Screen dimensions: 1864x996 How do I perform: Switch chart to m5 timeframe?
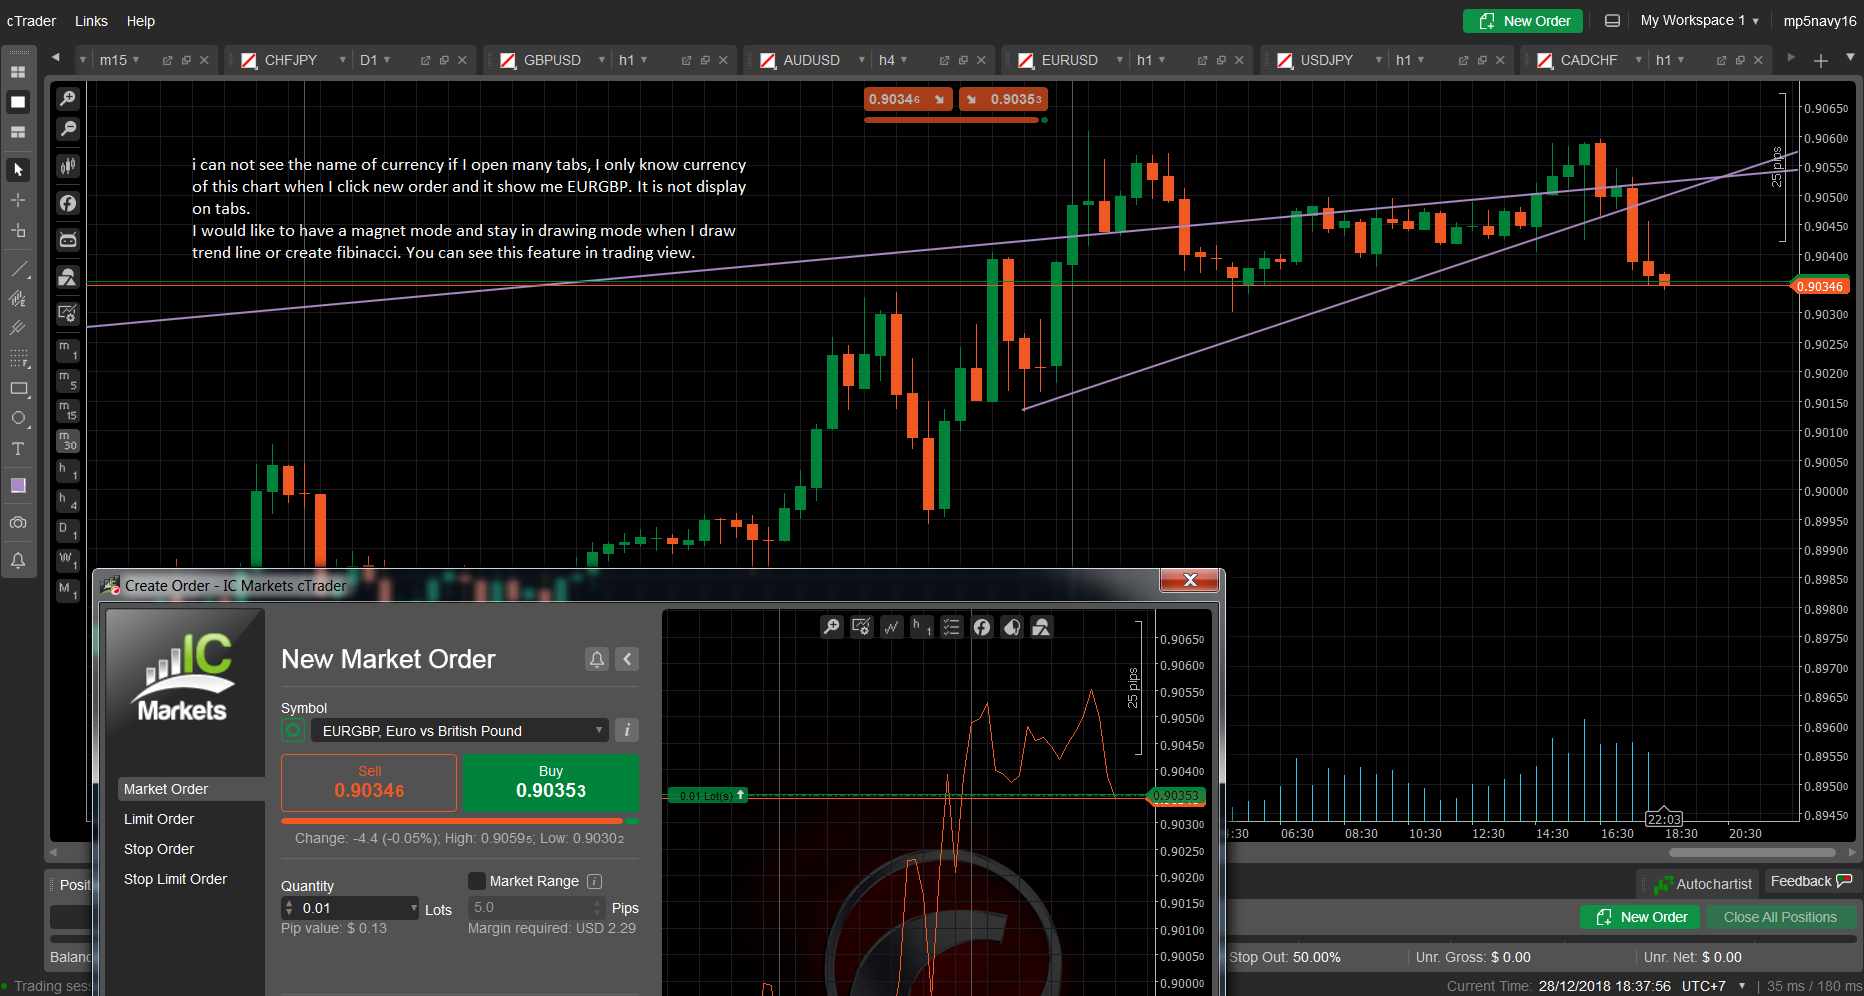[x=67, y=381]
